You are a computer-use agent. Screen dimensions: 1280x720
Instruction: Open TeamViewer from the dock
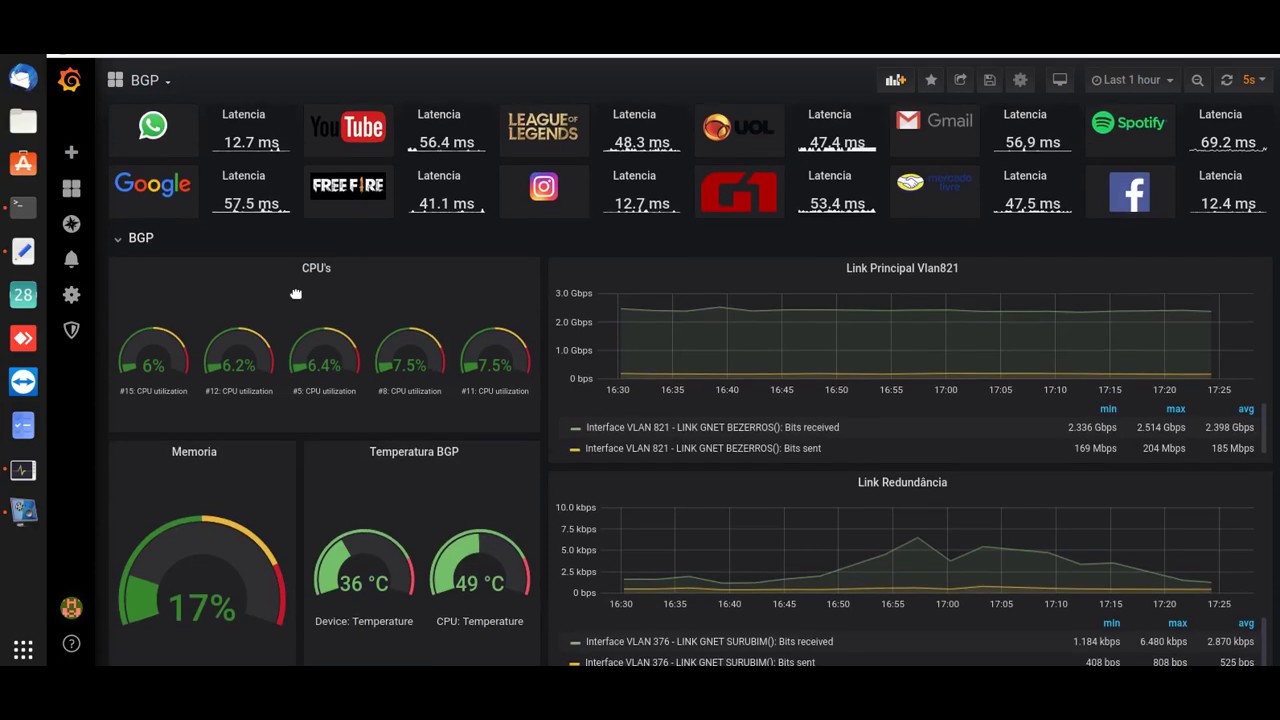click(x=23, y=382)
